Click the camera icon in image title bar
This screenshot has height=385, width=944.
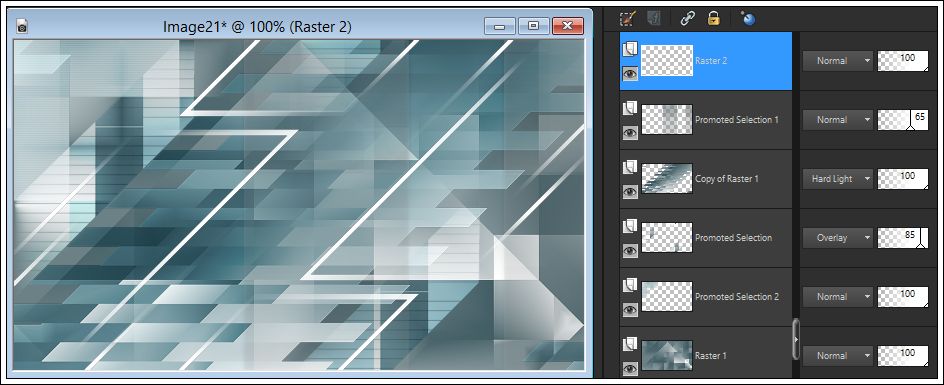tap(22, 26)
